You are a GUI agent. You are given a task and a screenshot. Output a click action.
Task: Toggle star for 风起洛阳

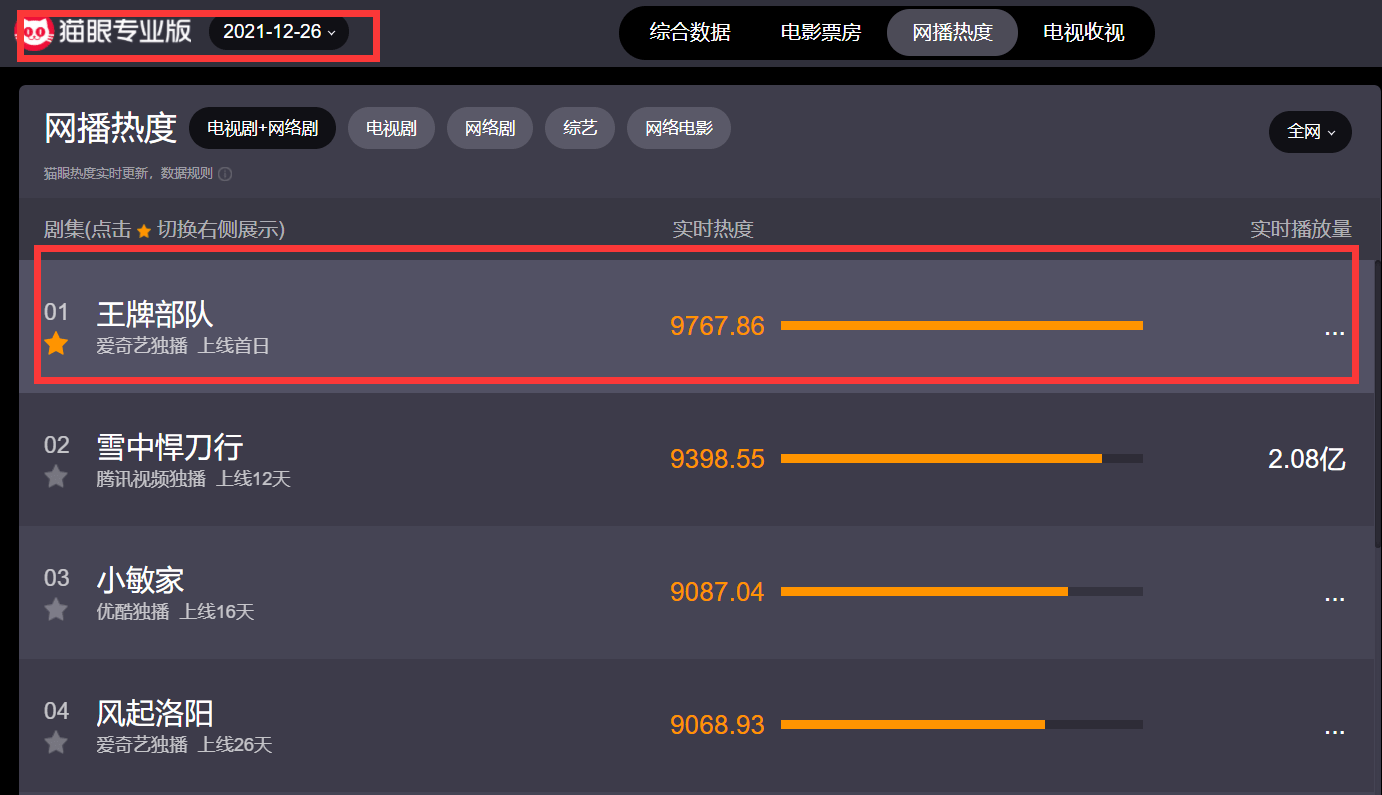tap(56, 743)
